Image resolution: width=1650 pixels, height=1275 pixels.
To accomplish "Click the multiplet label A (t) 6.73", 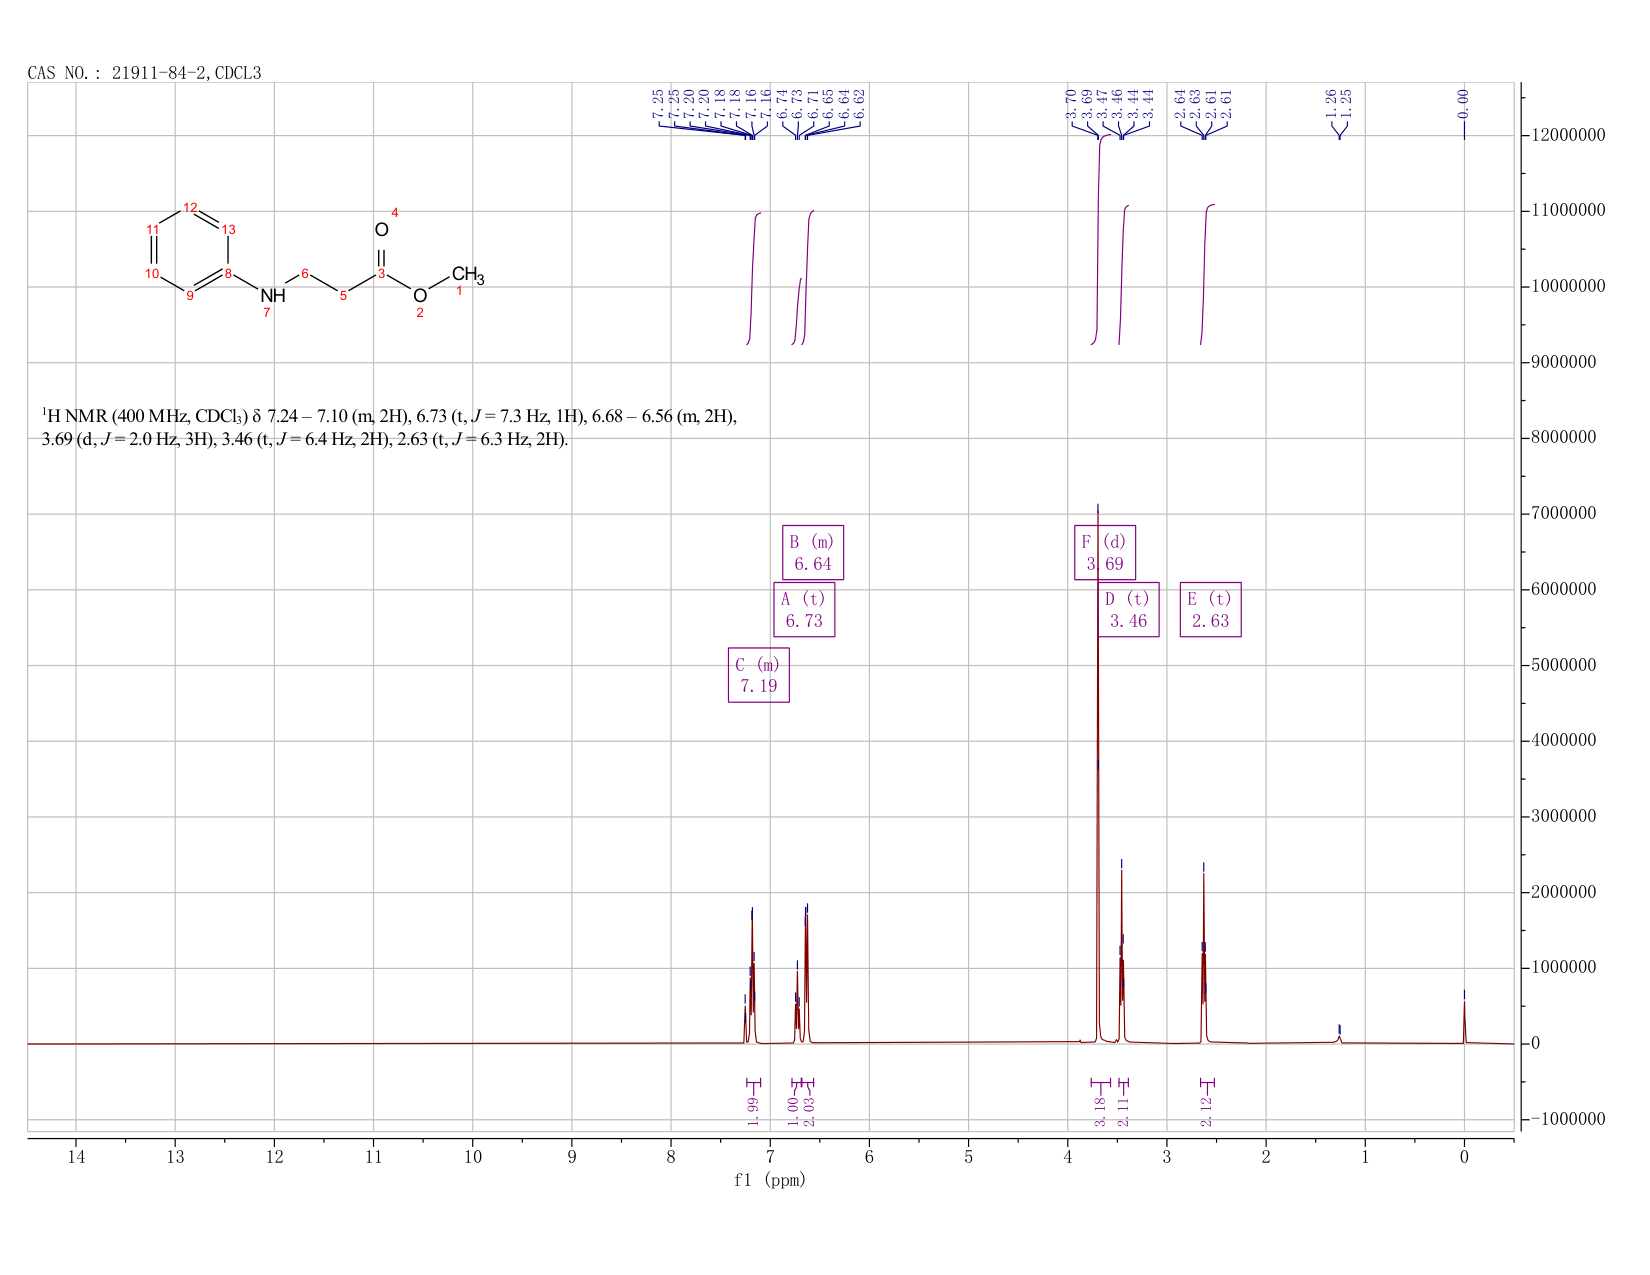I will 804,610.
